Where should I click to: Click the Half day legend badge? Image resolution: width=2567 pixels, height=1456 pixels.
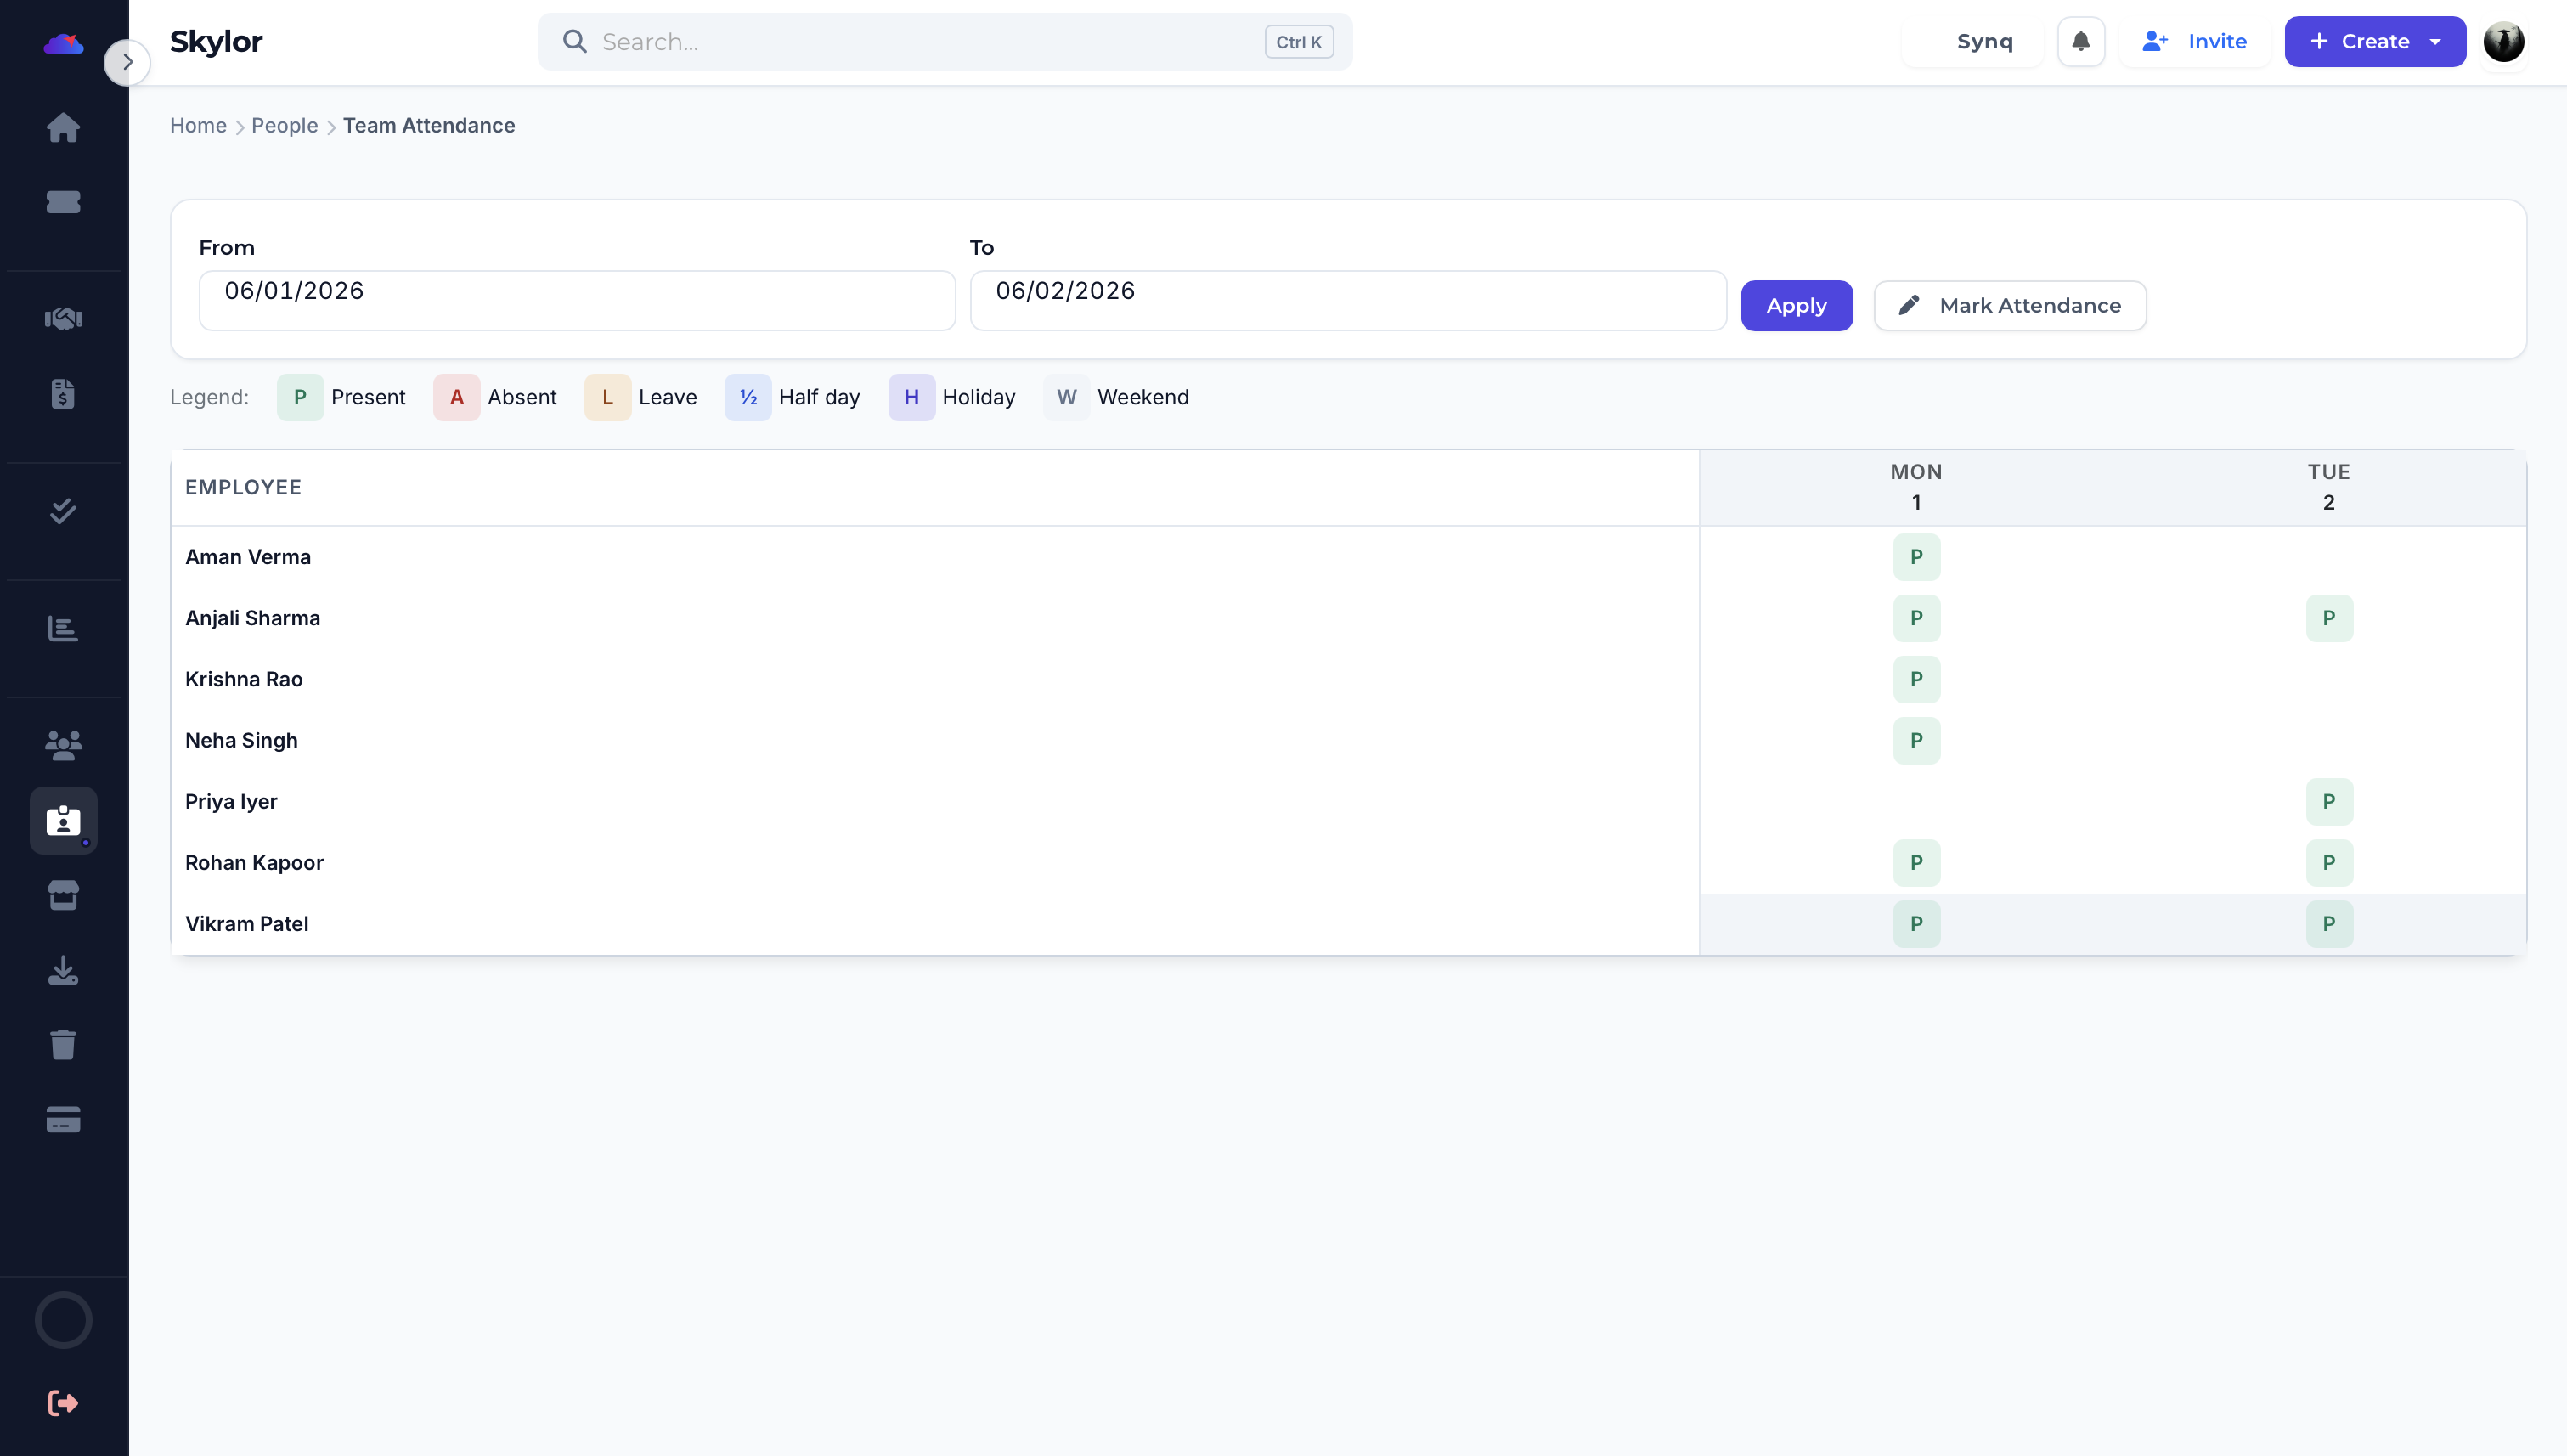748,397
